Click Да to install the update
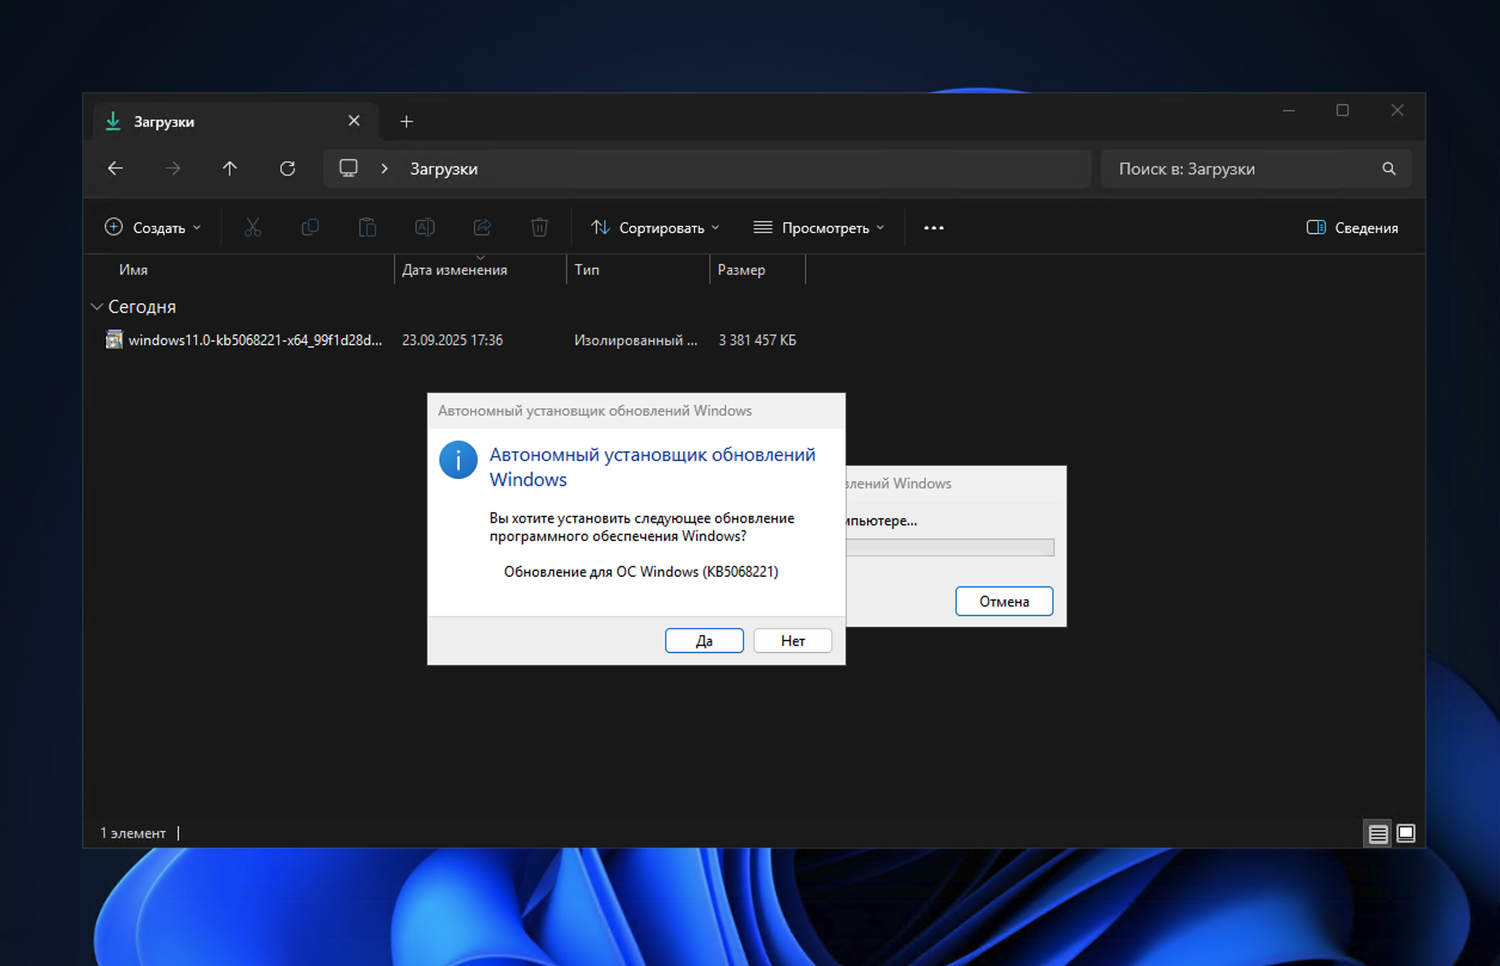This screenshot has width=1500, height=966. 704,641
